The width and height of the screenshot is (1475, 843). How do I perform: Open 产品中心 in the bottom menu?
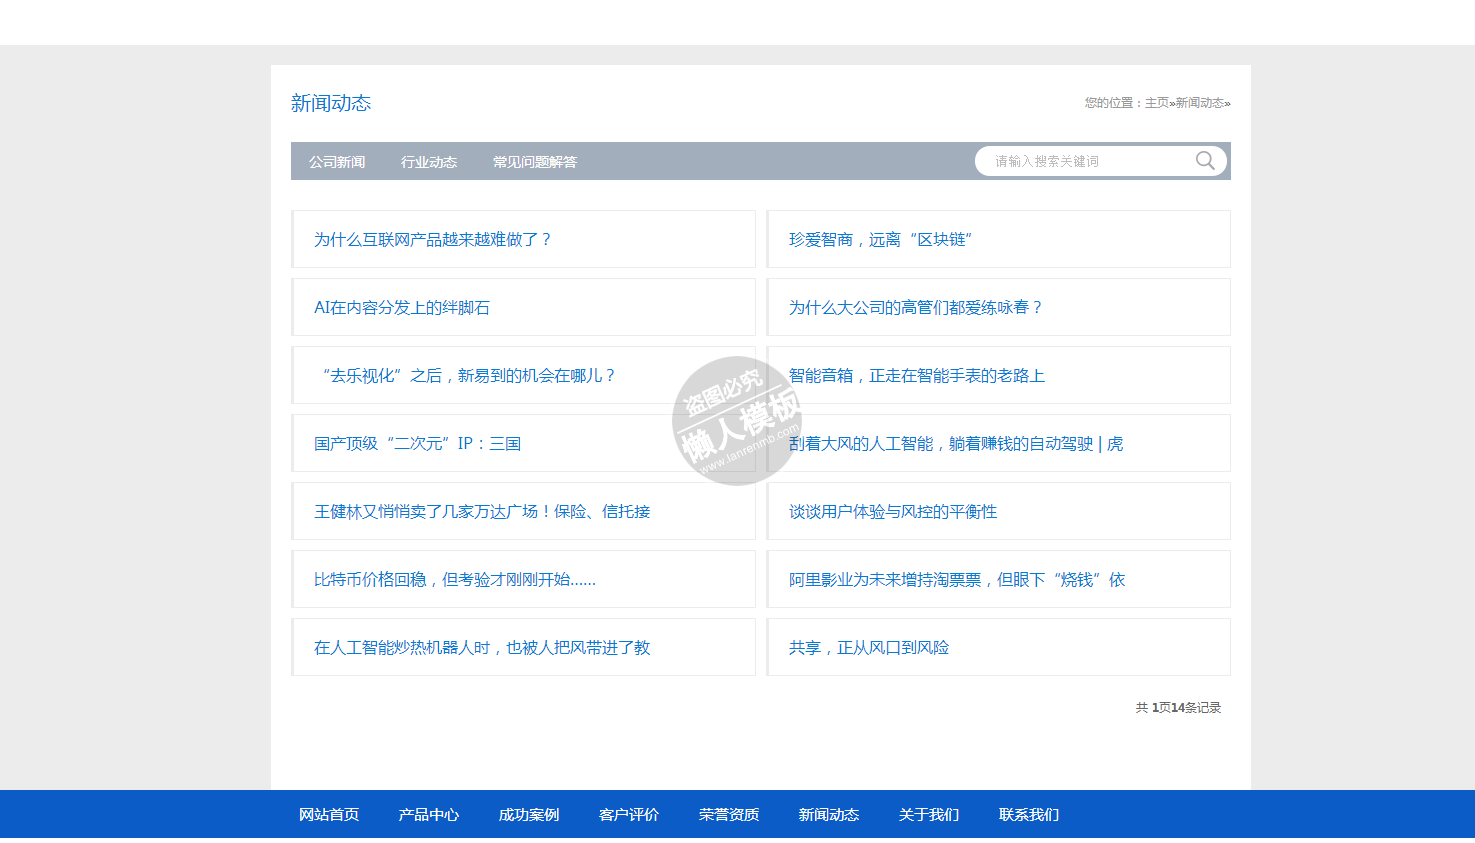[x=429, y=815]
